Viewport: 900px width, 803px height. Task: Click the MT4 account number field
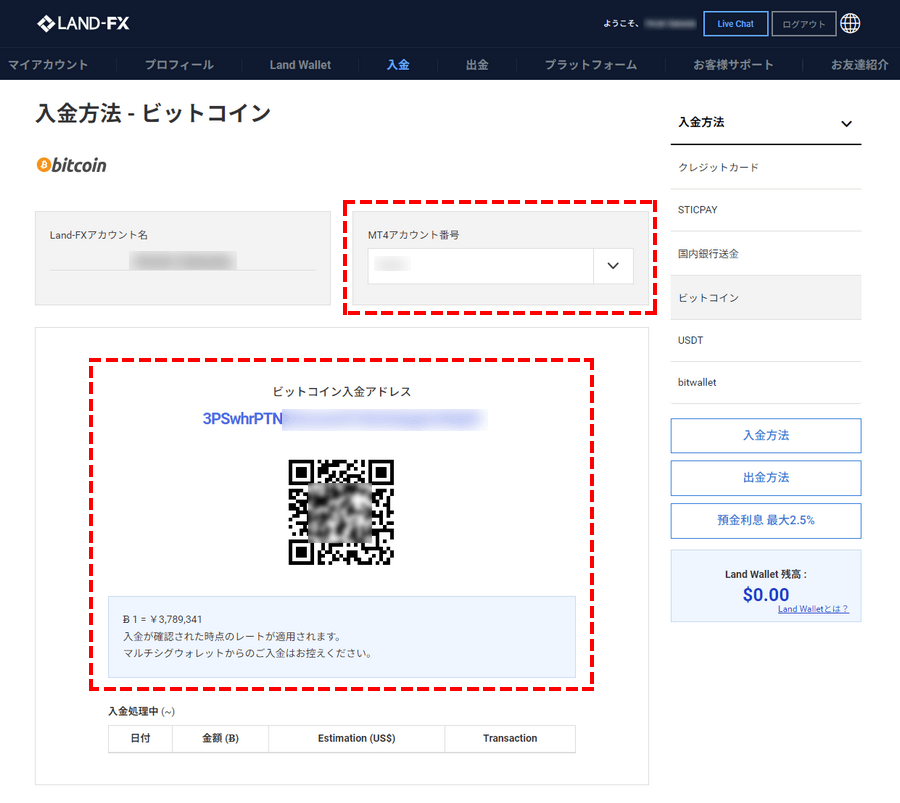480,266
